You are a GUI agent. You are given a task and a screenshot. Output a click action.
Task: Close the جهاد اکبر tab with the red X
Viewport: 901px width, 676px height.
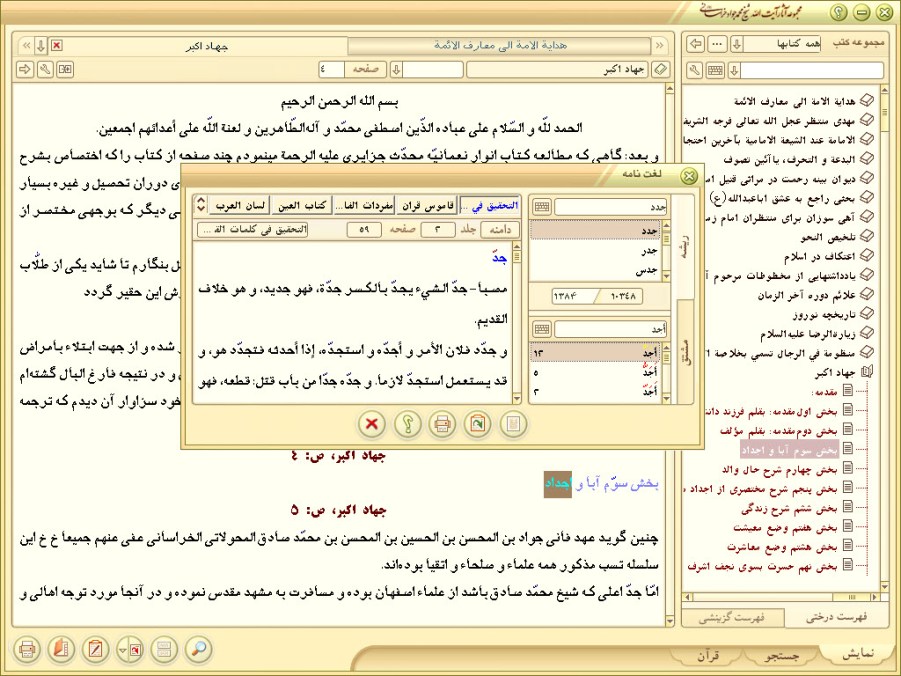[56, 45]
